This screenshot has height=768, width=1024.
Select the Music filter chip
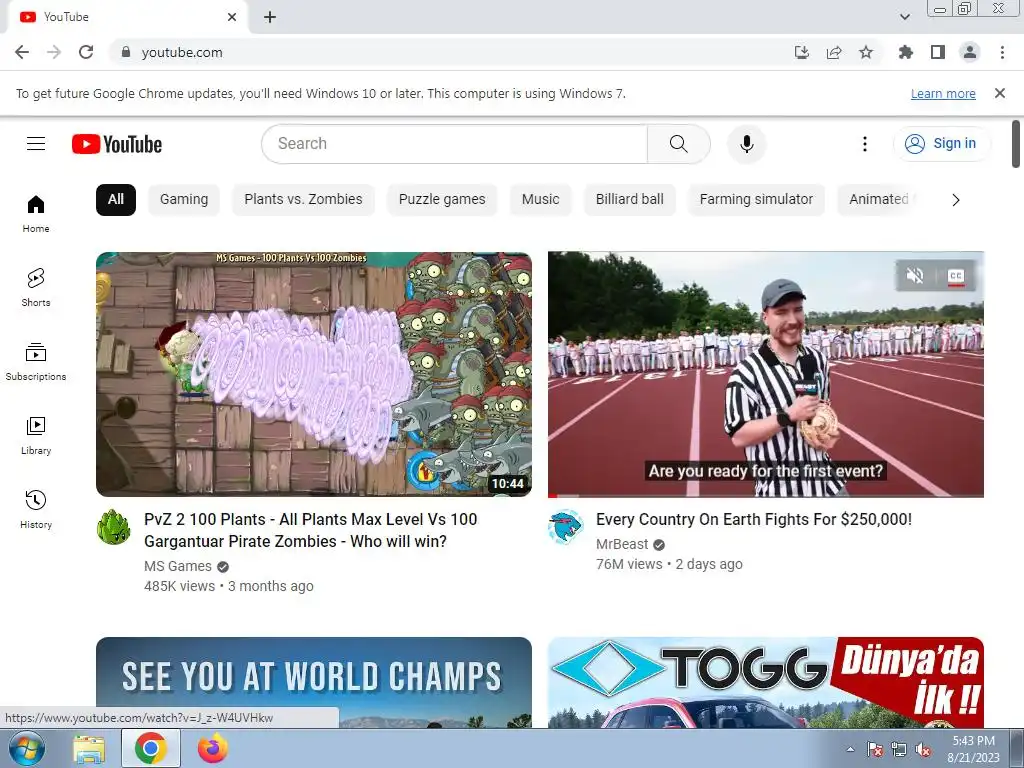point(541,199)
